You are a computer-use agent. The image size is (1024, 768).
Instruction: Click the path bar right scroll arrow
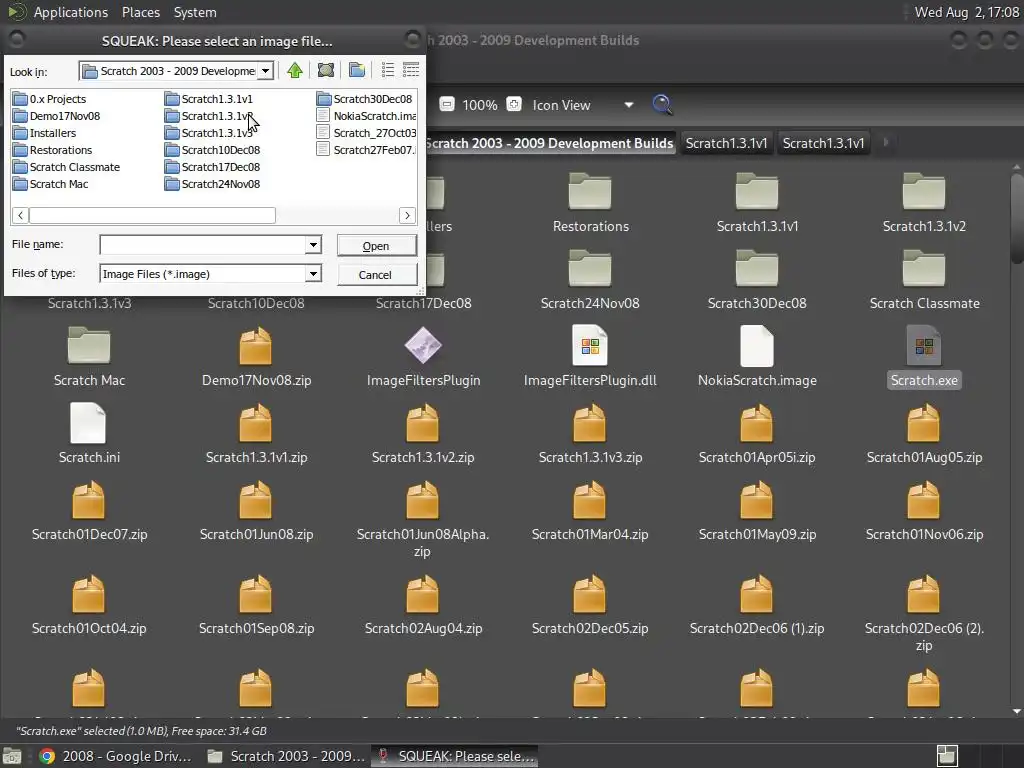coord(886,142)
